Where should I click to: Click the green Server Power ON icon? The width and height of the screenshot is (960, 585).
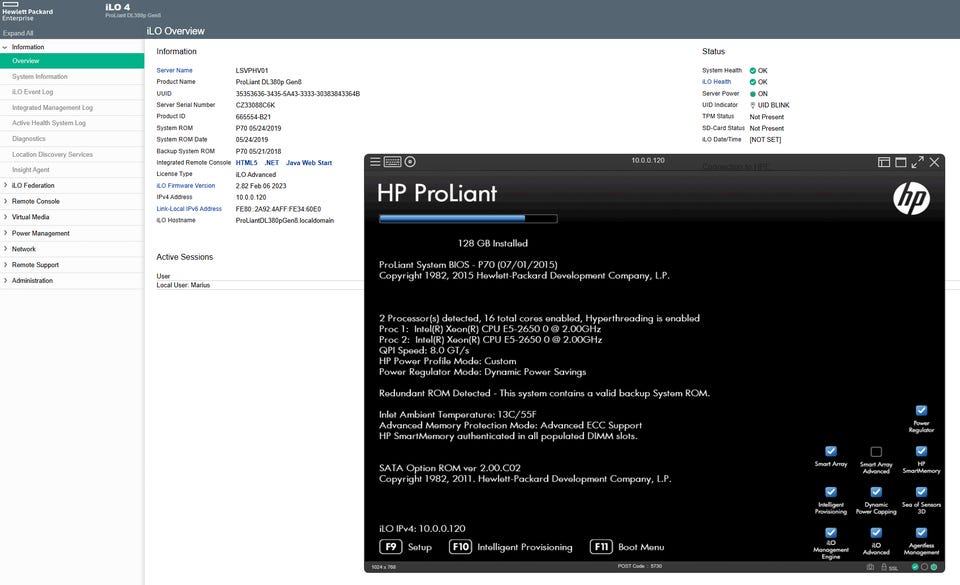pyautogui.click(x=752, y=94)
